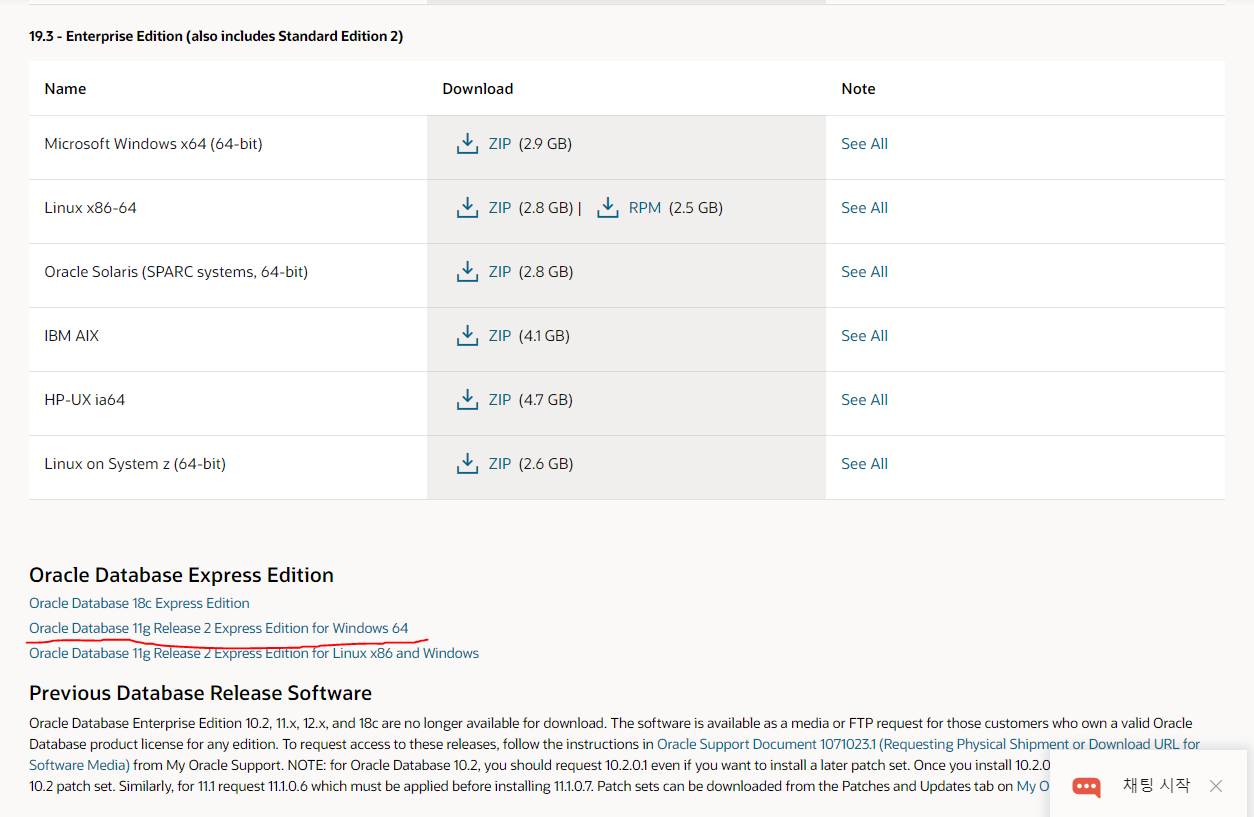This screenshot has height=817, width=1254.
Task: Click download icon for HP-UX ia64 ZIP
Action: click(467, 400)
